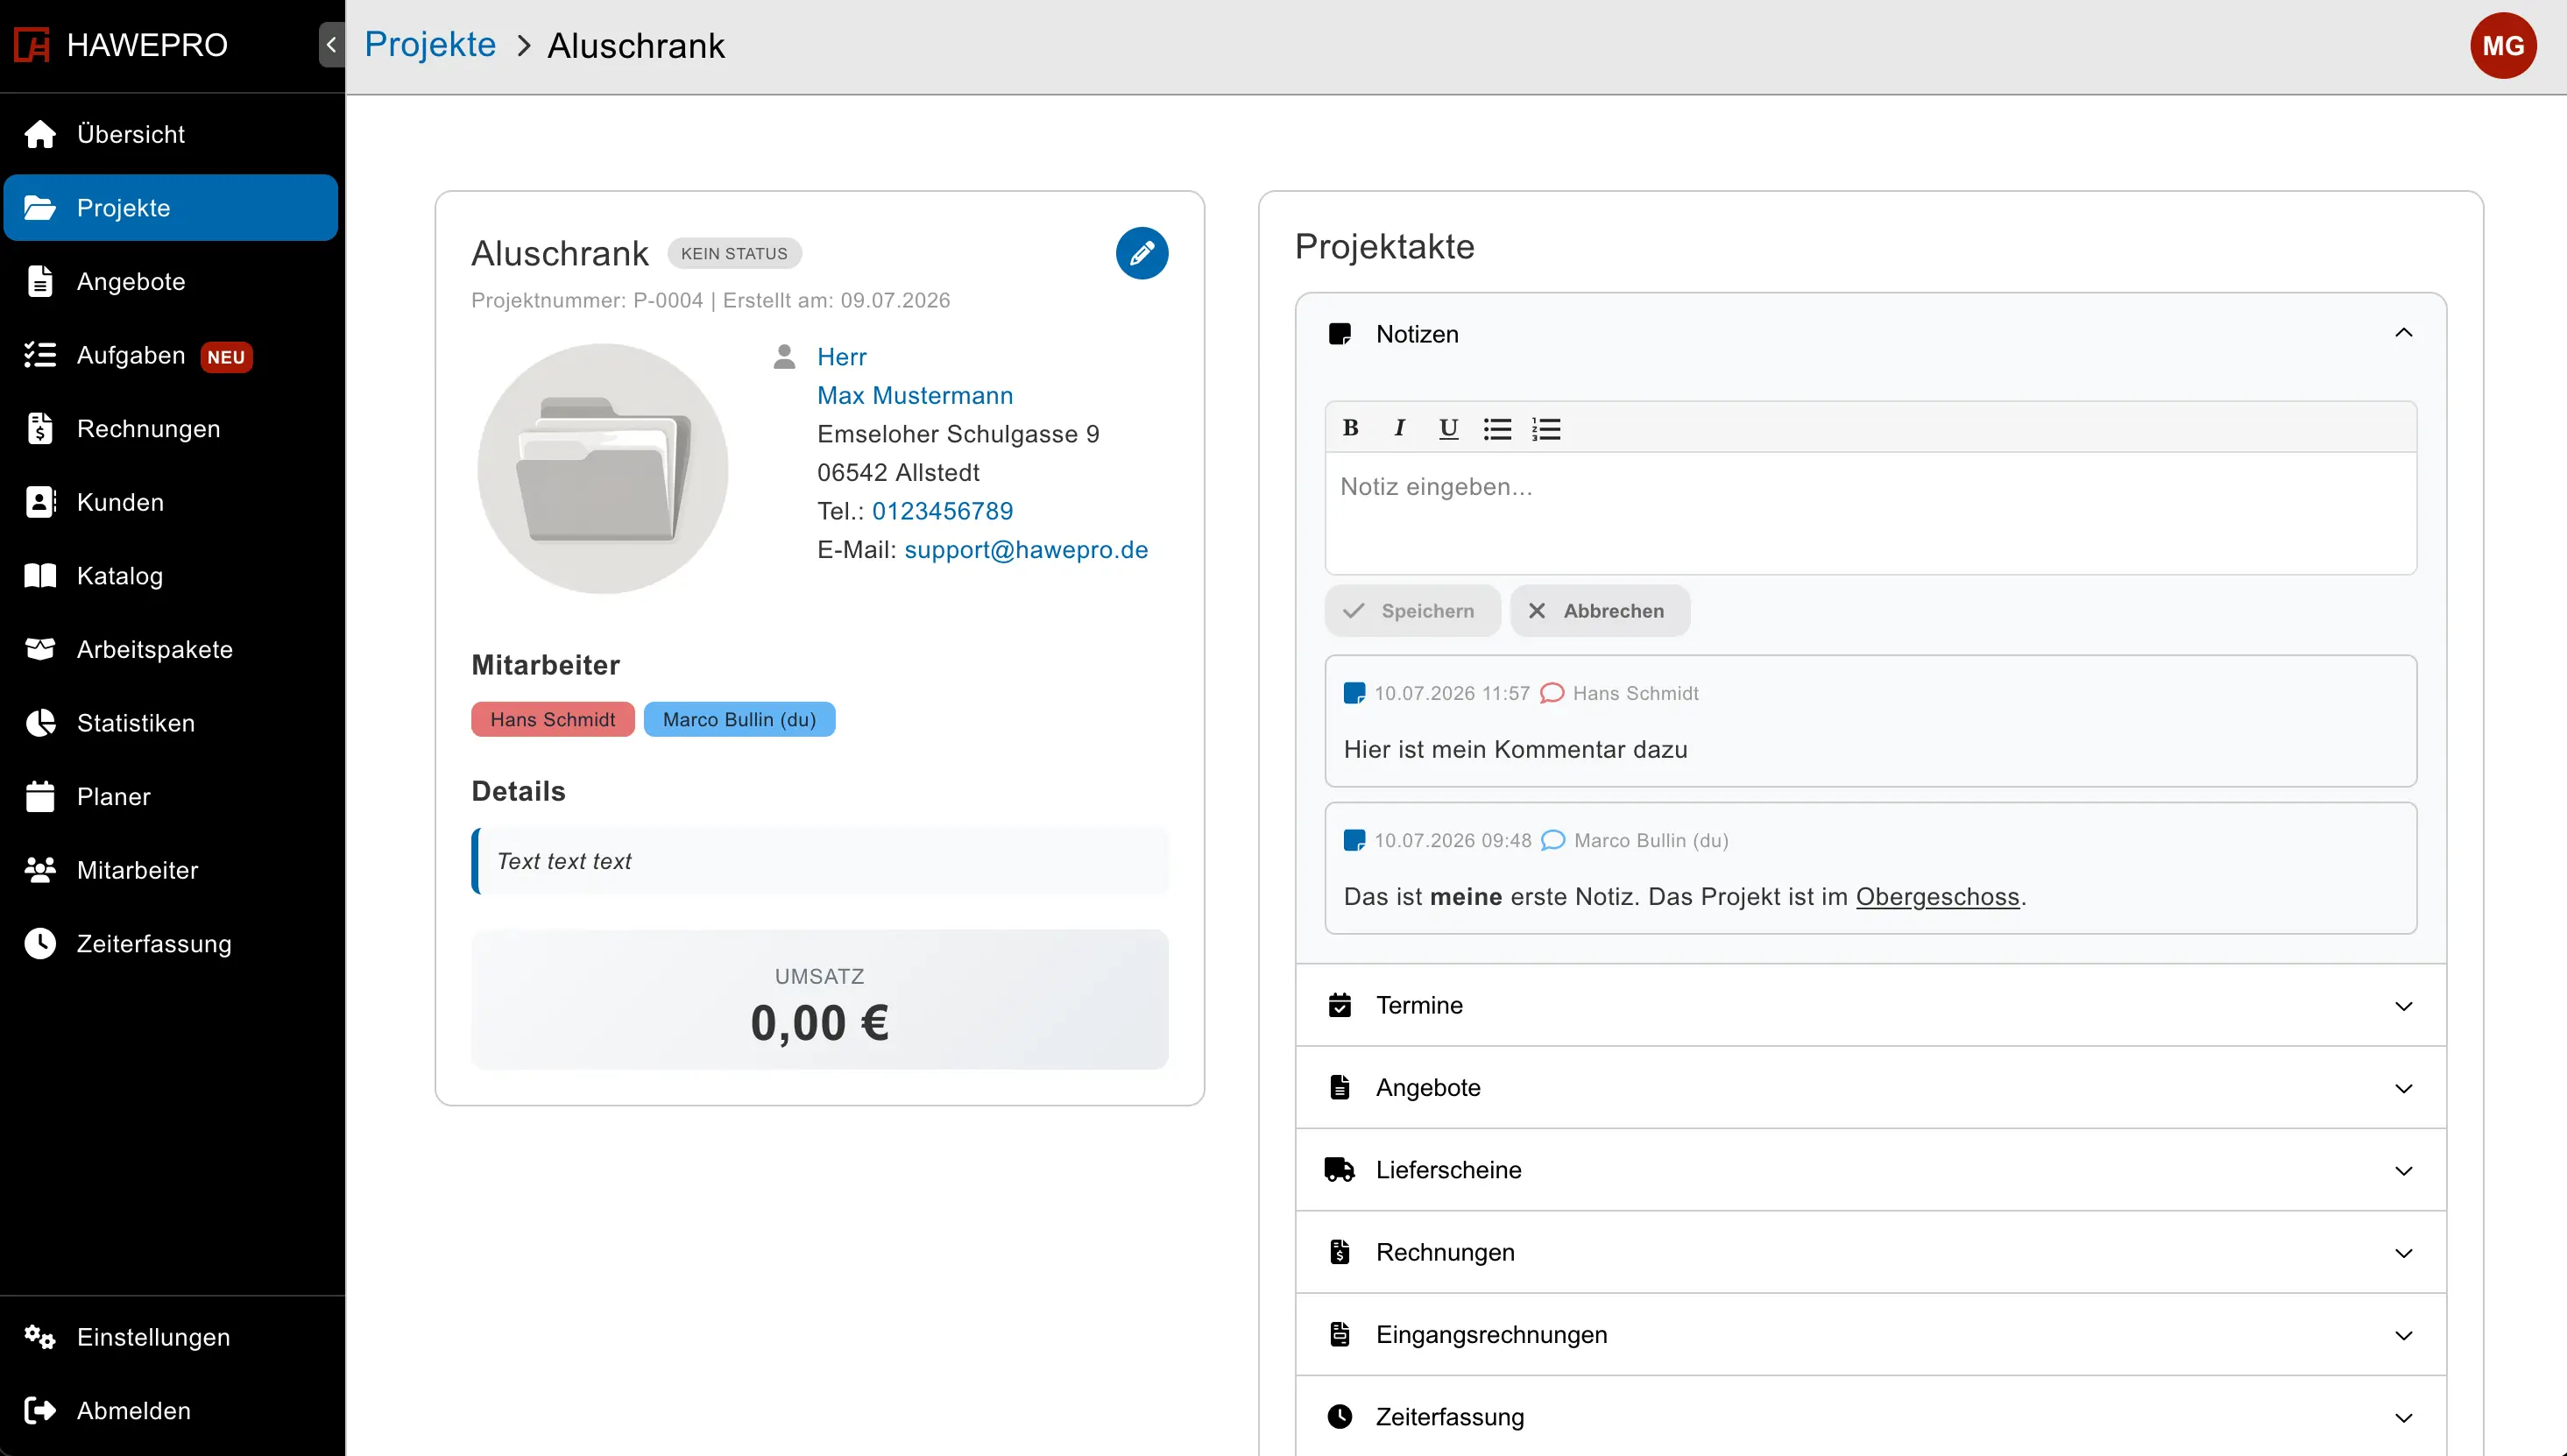This screenshot has width=2567, height=1456.
Task: Toggle numbered list in note editor
Action: (1546, 429)
